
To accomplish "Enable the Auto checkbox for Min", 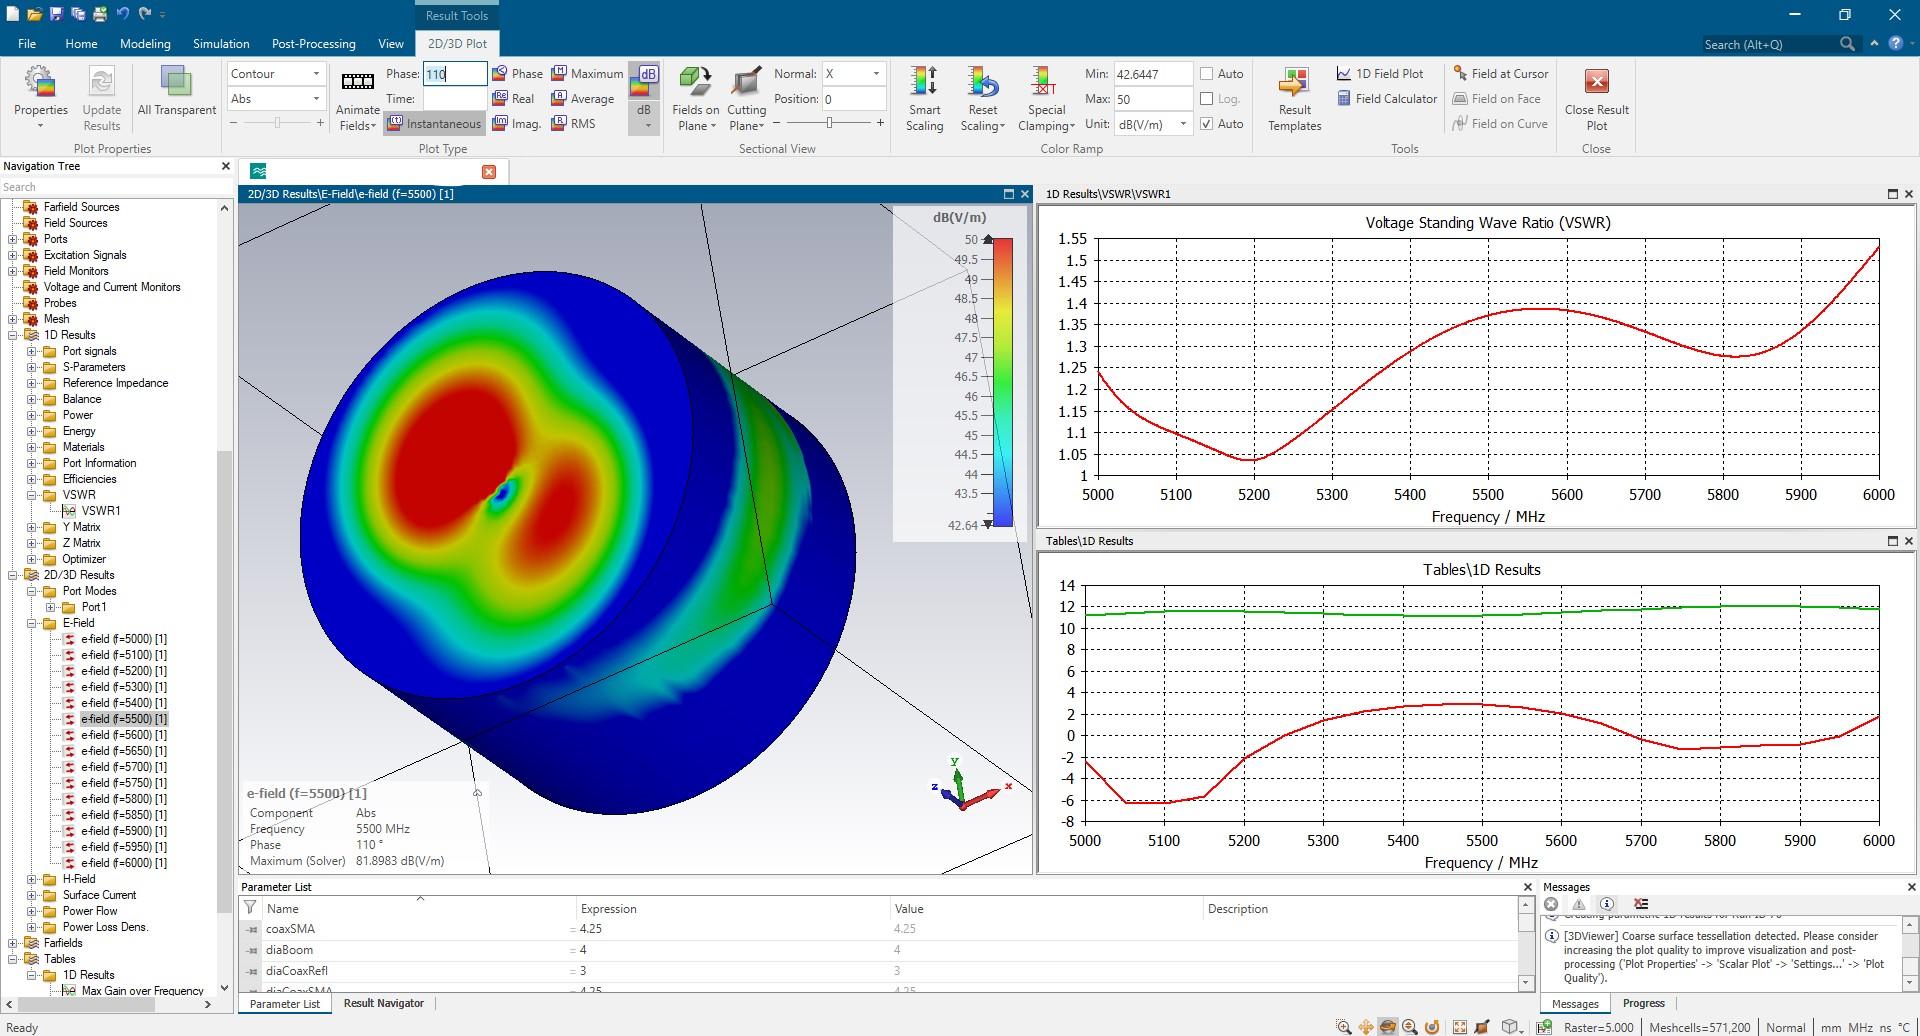I will 1207,74.
